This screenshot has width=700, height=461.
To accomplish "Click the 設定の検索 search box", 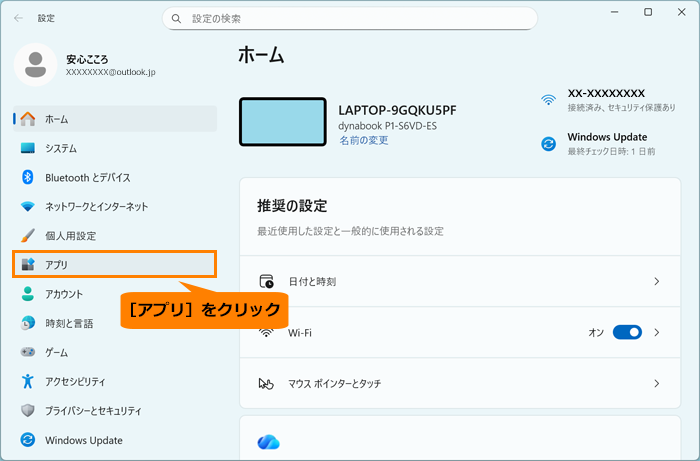I will point(349,18).
